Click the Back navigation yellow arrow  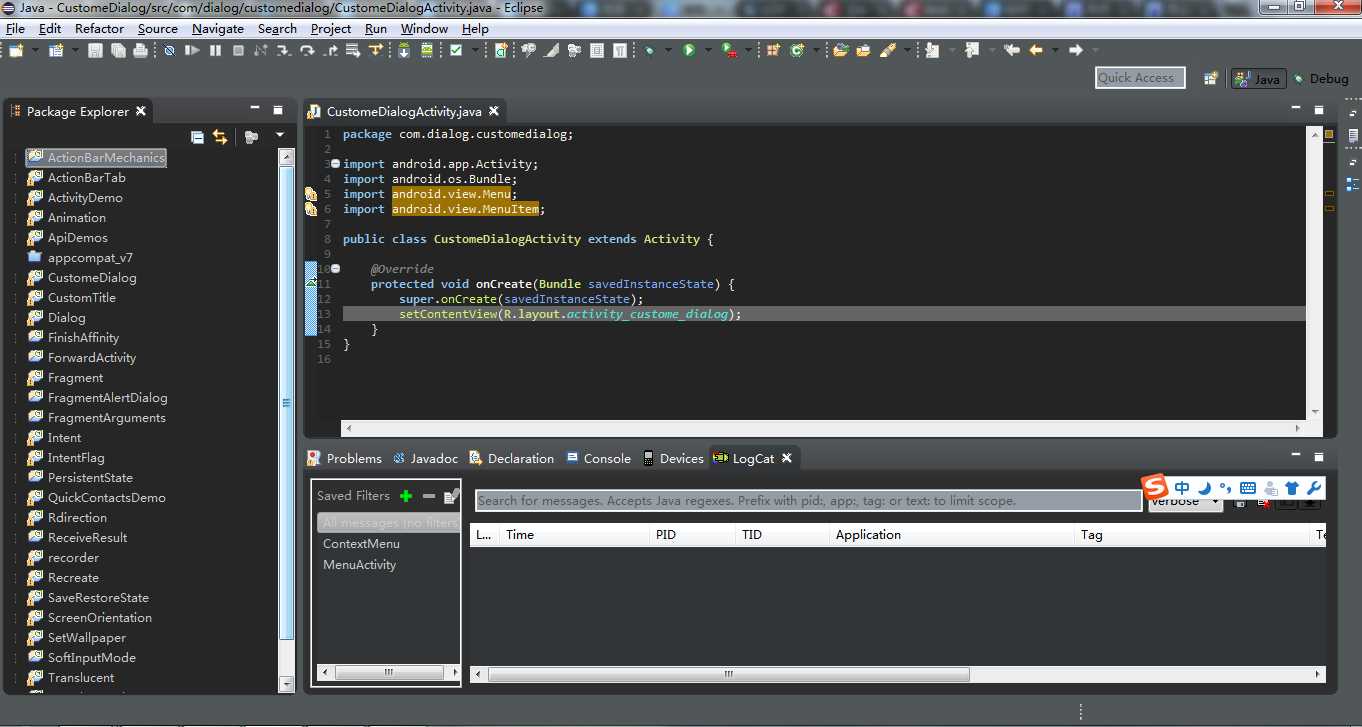coord(1036,50)
